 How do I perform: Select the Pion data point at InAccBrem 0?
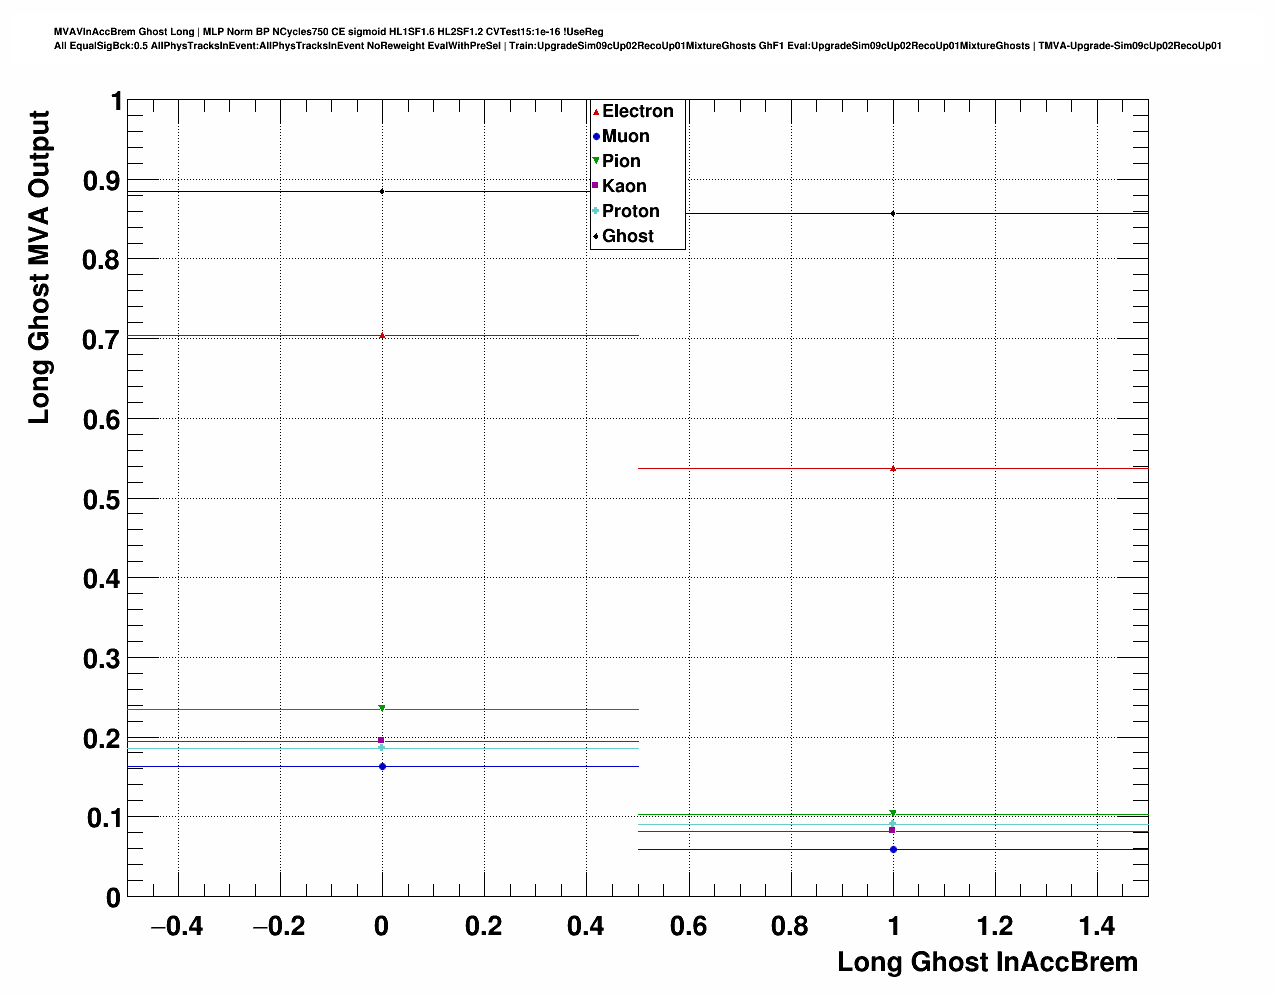(x=382, y=709)
